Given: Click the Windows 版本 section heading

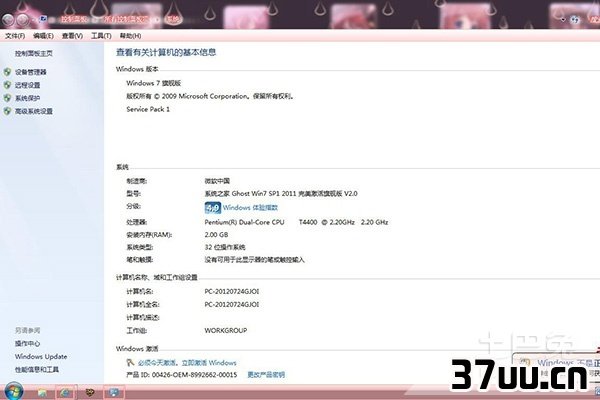Looking at the screenshot, I should pyautogui.click(x=137, y=69).
